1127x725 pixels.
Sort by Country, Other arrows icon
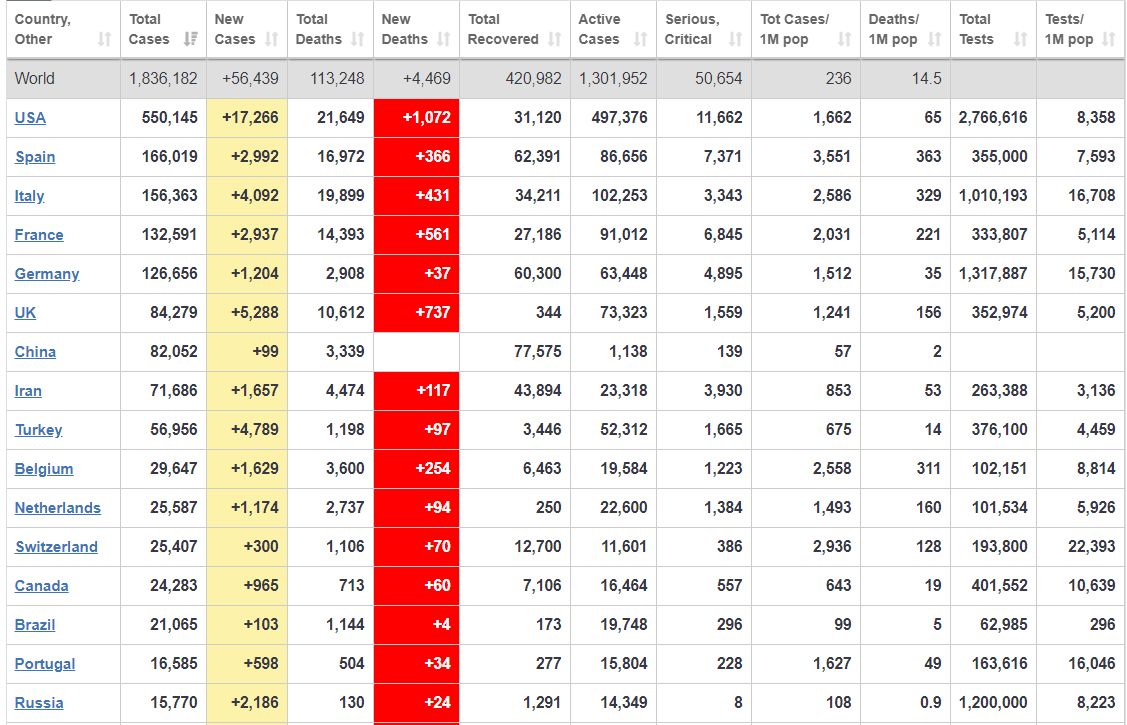104,39
